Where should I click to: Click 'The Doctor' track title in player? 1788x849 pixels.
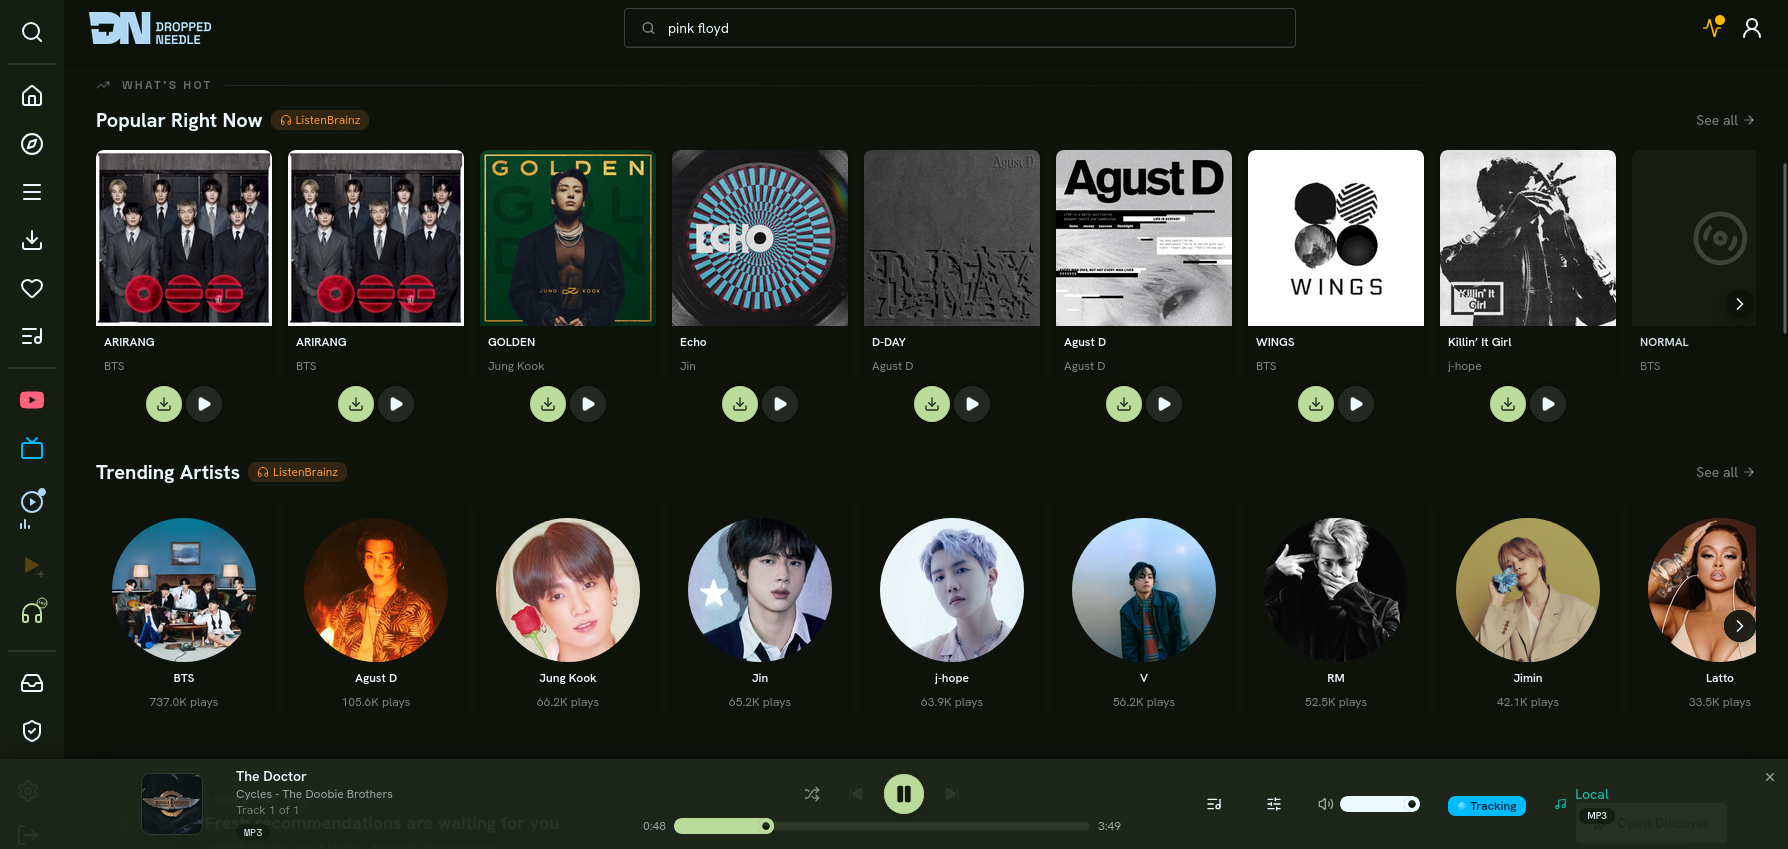click(271, 776)
